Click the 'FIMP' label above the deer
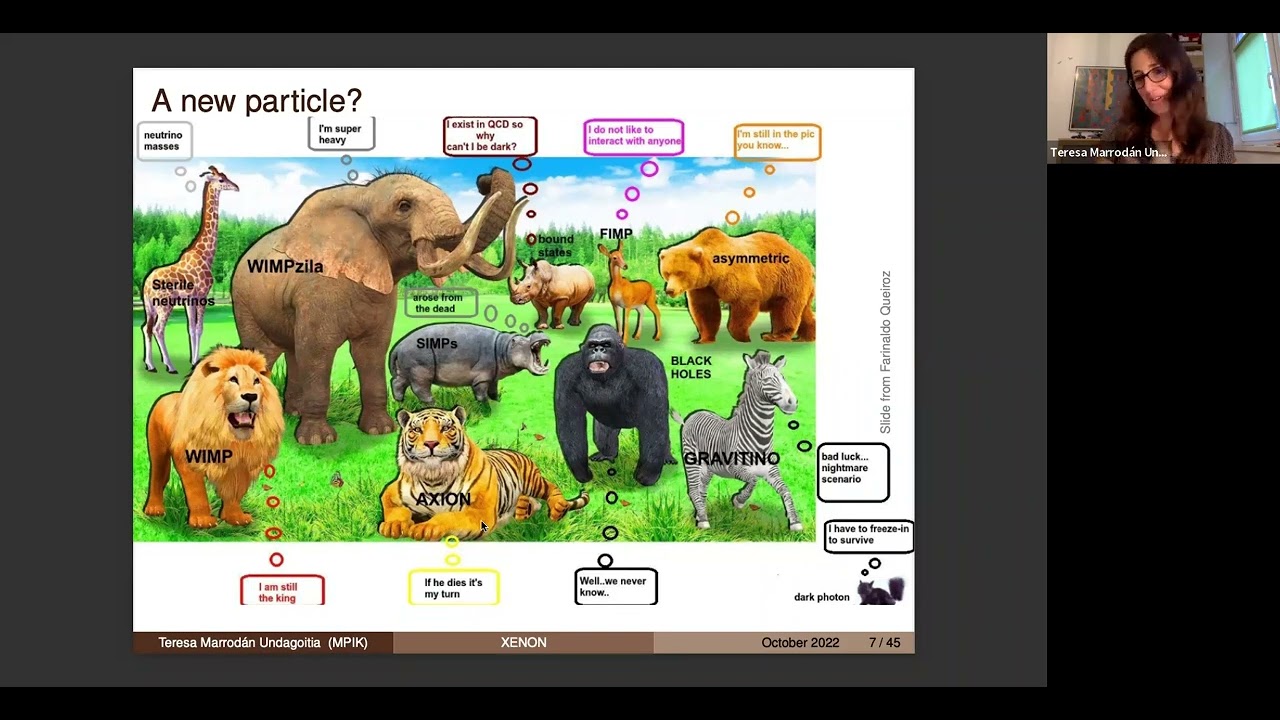This screenshot has width=1280, height=720. click(x=616, y=234)
